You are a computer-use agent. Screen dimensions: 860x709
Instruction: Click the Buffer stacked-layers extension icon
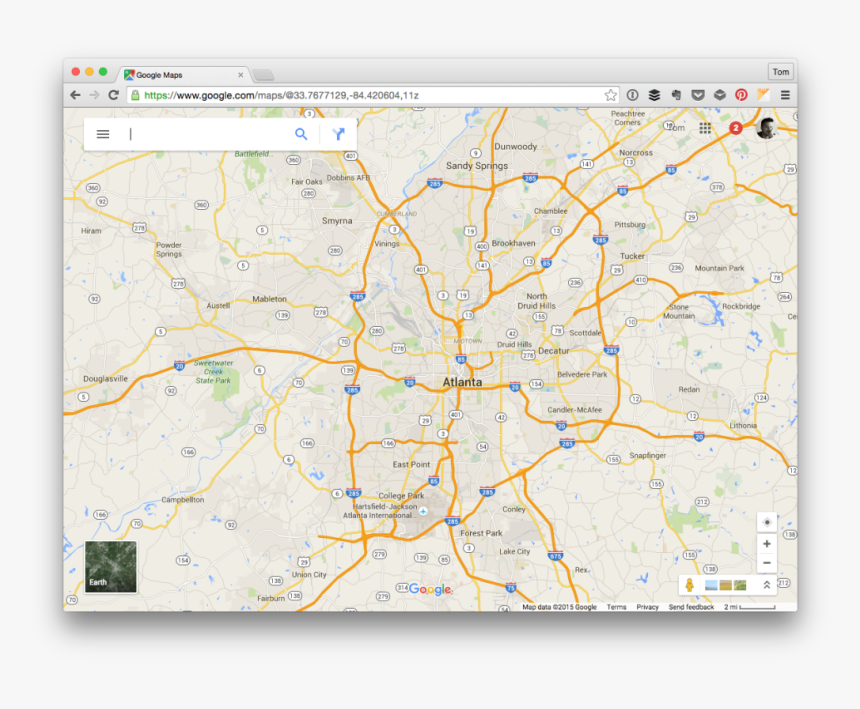click(654, 95)
